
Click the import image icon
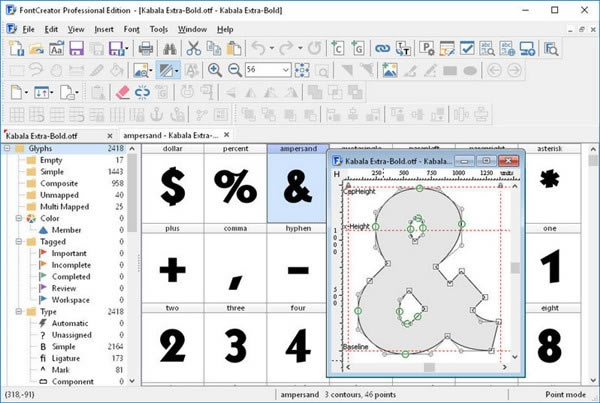pyautogui.click(x=390, y=70)
